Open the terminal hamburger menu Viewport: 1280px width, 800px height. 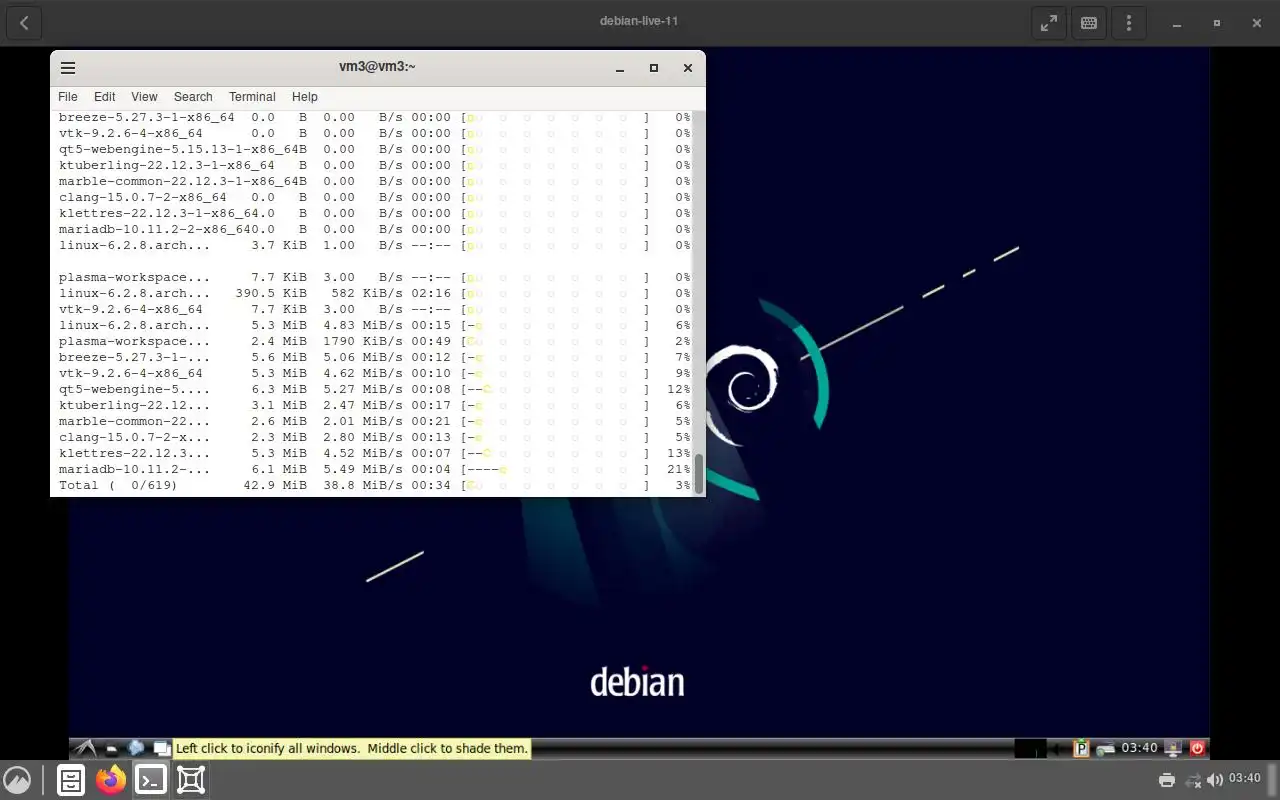[x=68, y=68]
